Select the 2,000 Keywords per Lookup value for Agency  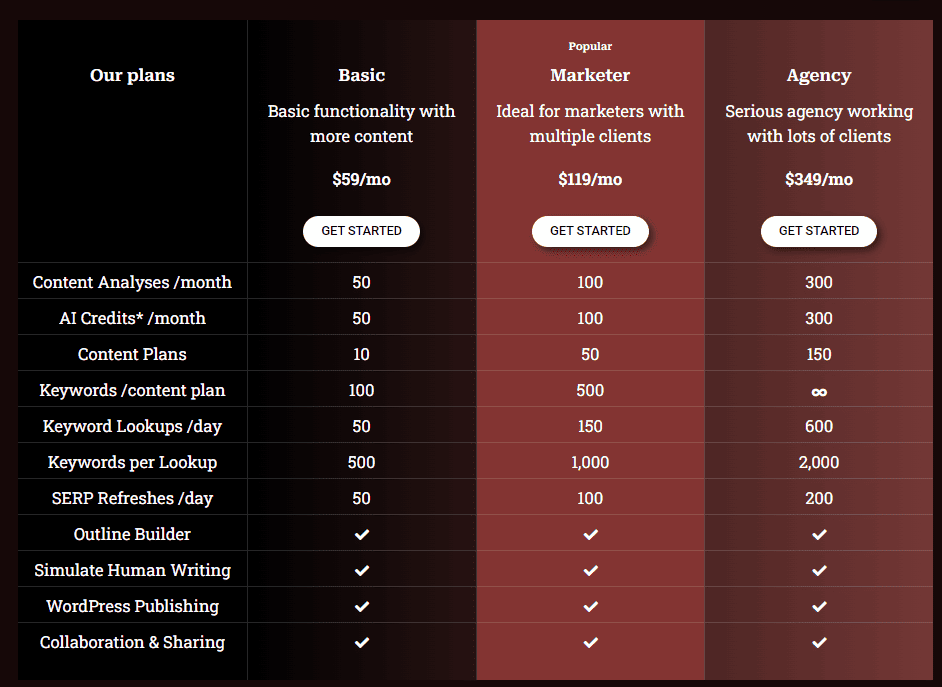[x=819, y=461]
